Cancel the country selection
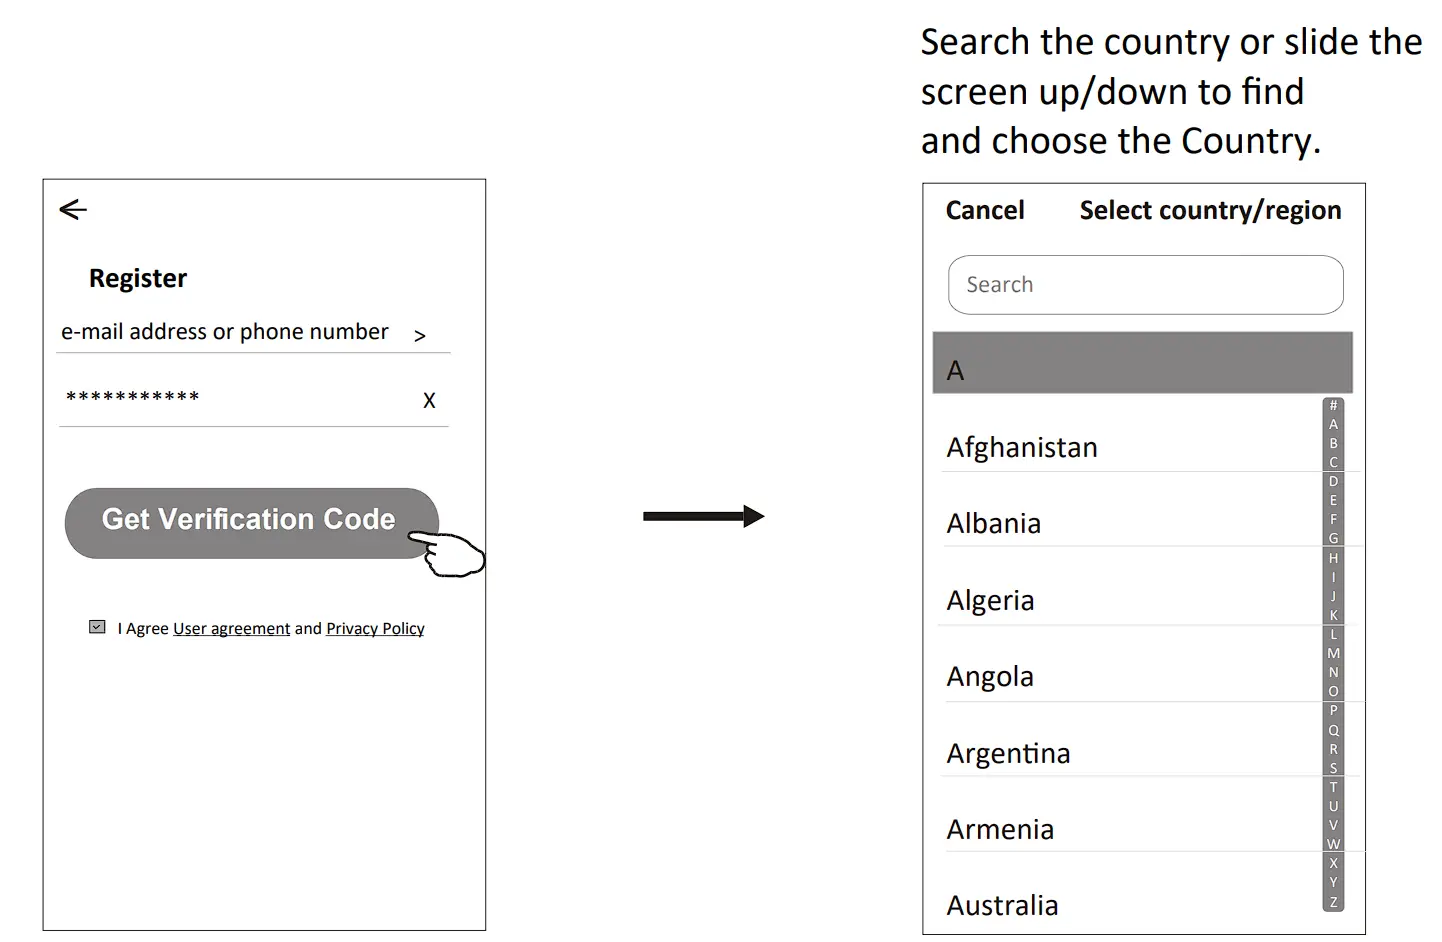Screen dimensions: 1442x942 984,210
